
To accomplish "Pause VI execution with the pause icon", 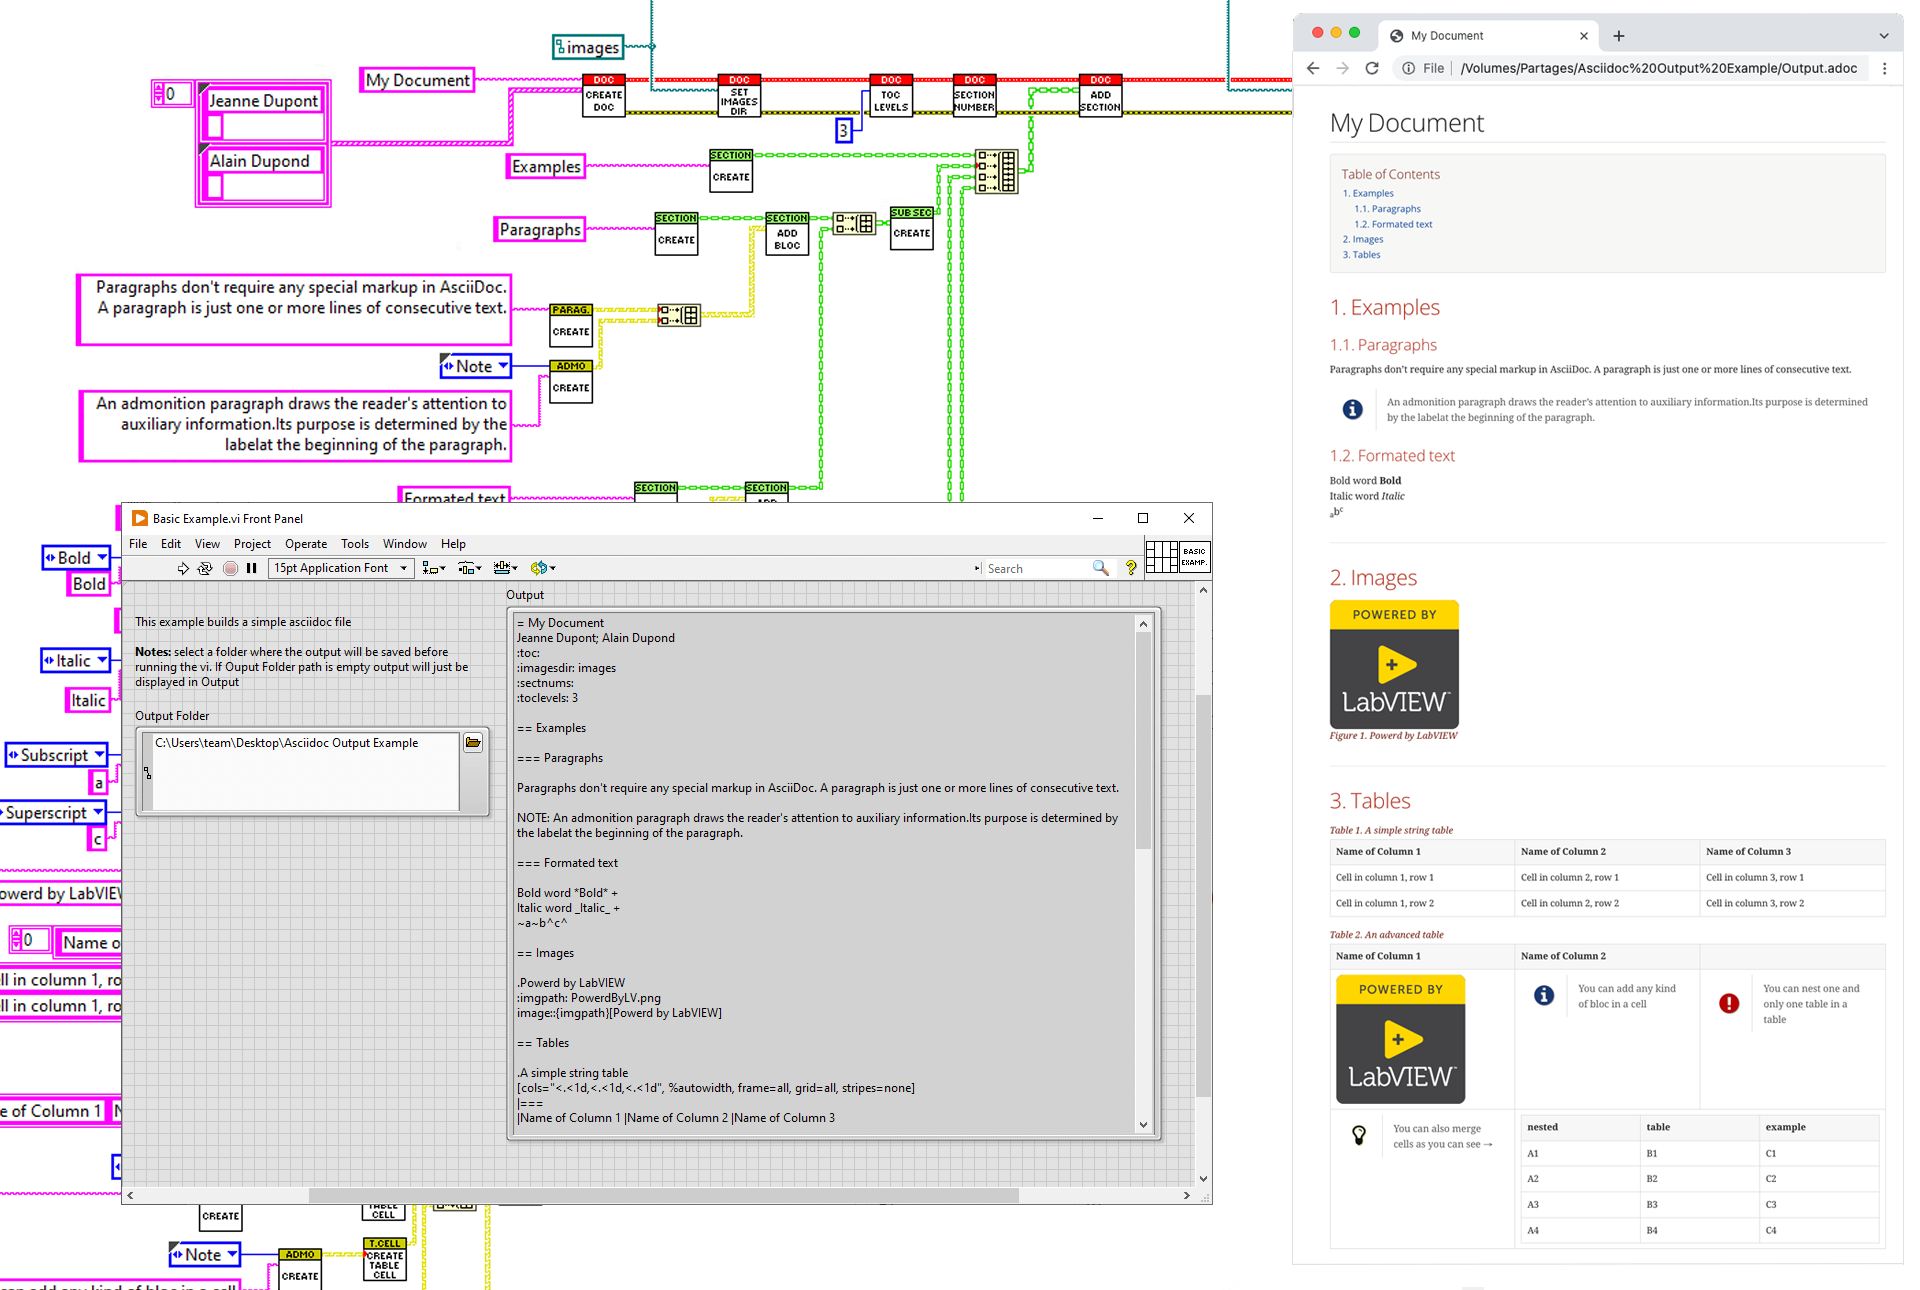I will pos(251,567).
